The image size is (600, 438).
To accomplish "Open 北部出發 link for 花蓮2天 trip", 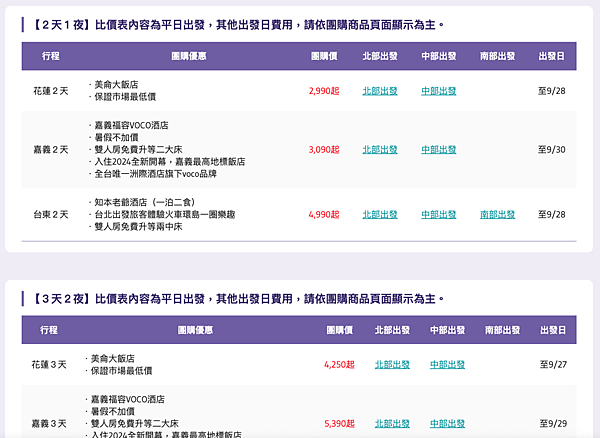I will pyautogui.click(x=380, y=91).
